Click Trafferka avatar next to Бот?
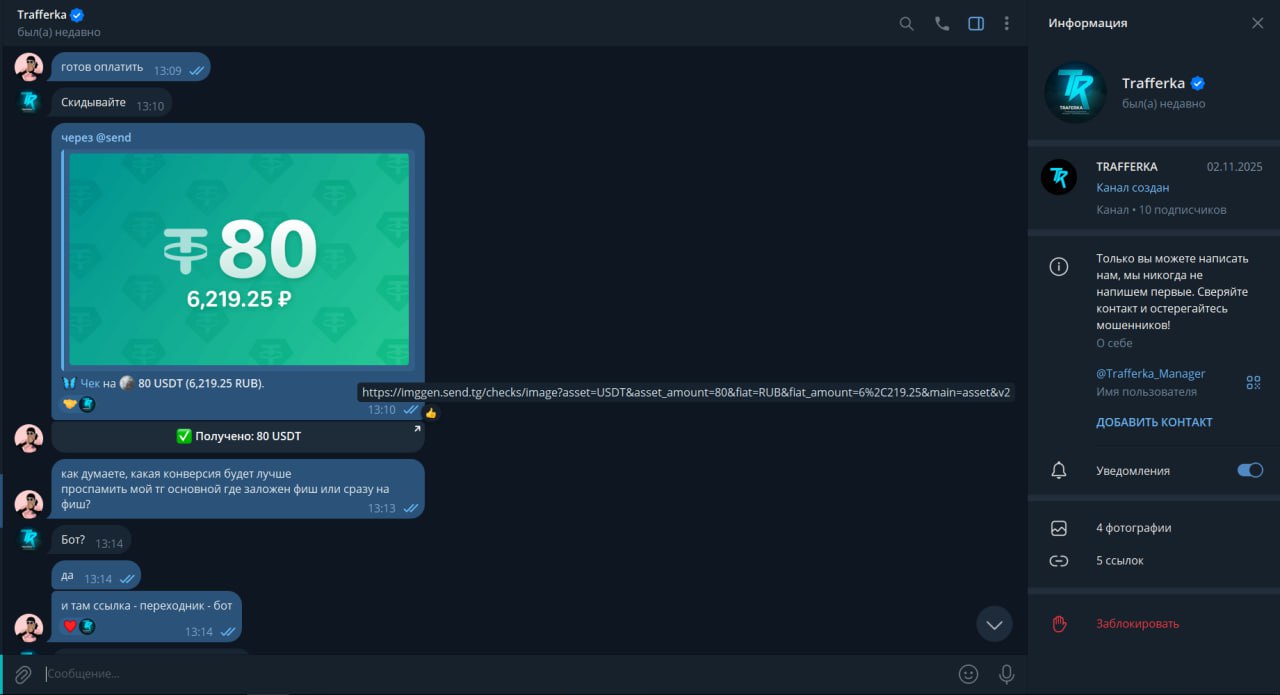1280x695 pixels. tap(29, 539)
